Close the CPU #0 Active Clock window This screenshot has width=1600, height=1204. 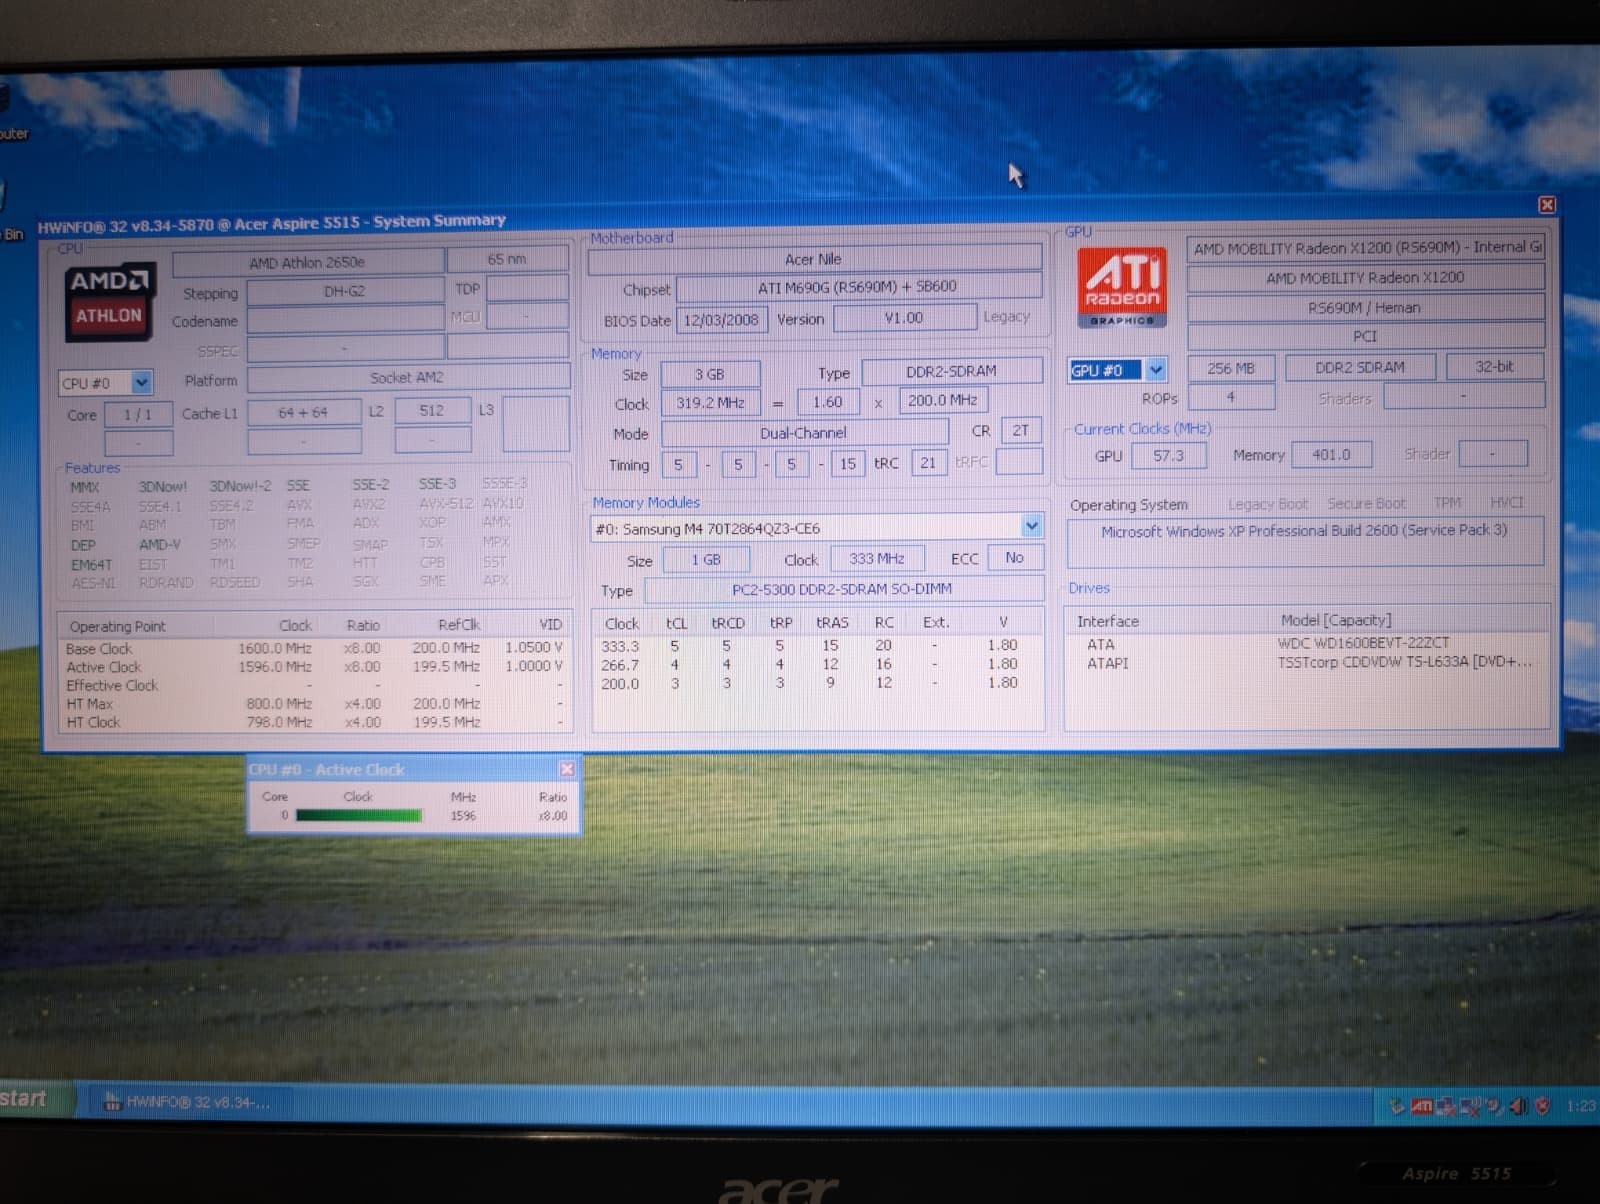click(x=567, y=769)
